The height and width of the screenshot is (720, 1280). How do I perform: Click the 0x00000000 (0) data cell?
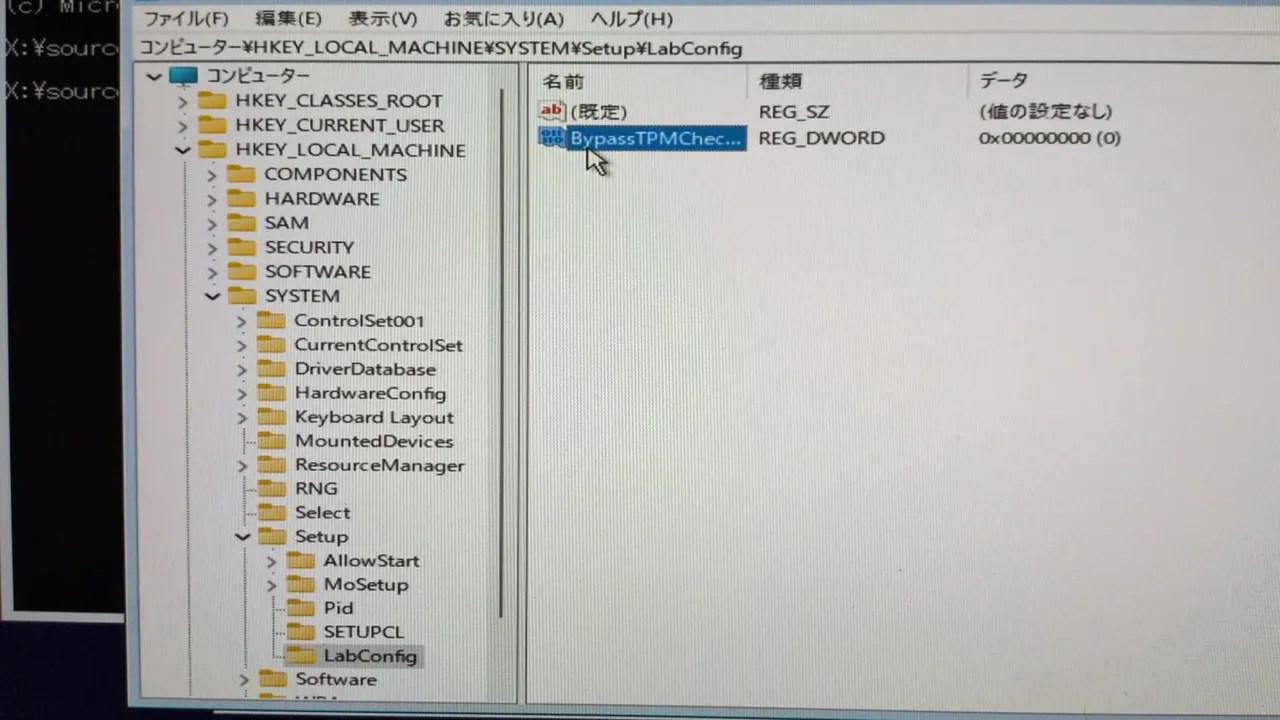1050,138
